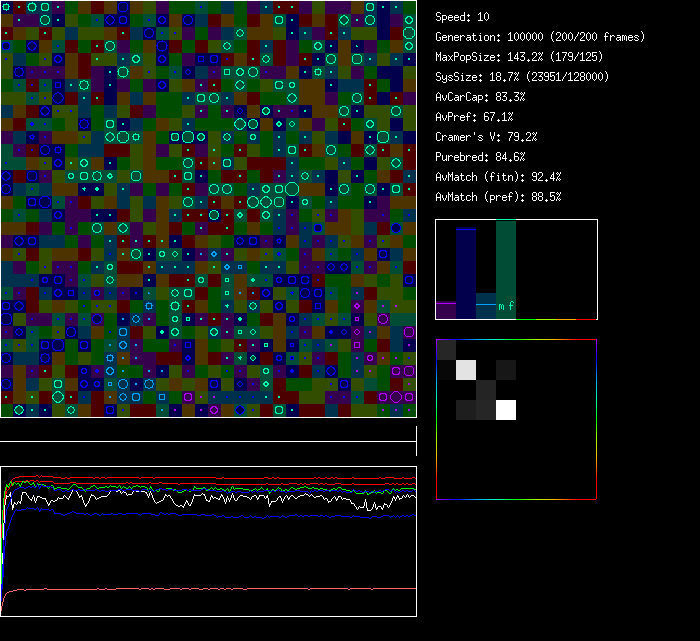
Task: Click the flat red line near graph bottom
Action: pyautogui.click(x=200, y=589)
